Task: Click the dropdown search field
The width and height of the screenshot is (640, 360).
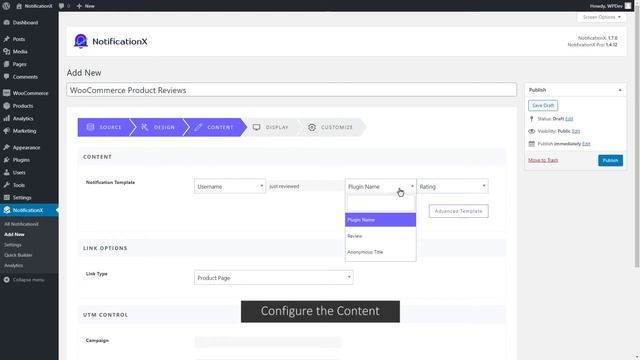Action: pyautogui.click(x=380, y=203)
